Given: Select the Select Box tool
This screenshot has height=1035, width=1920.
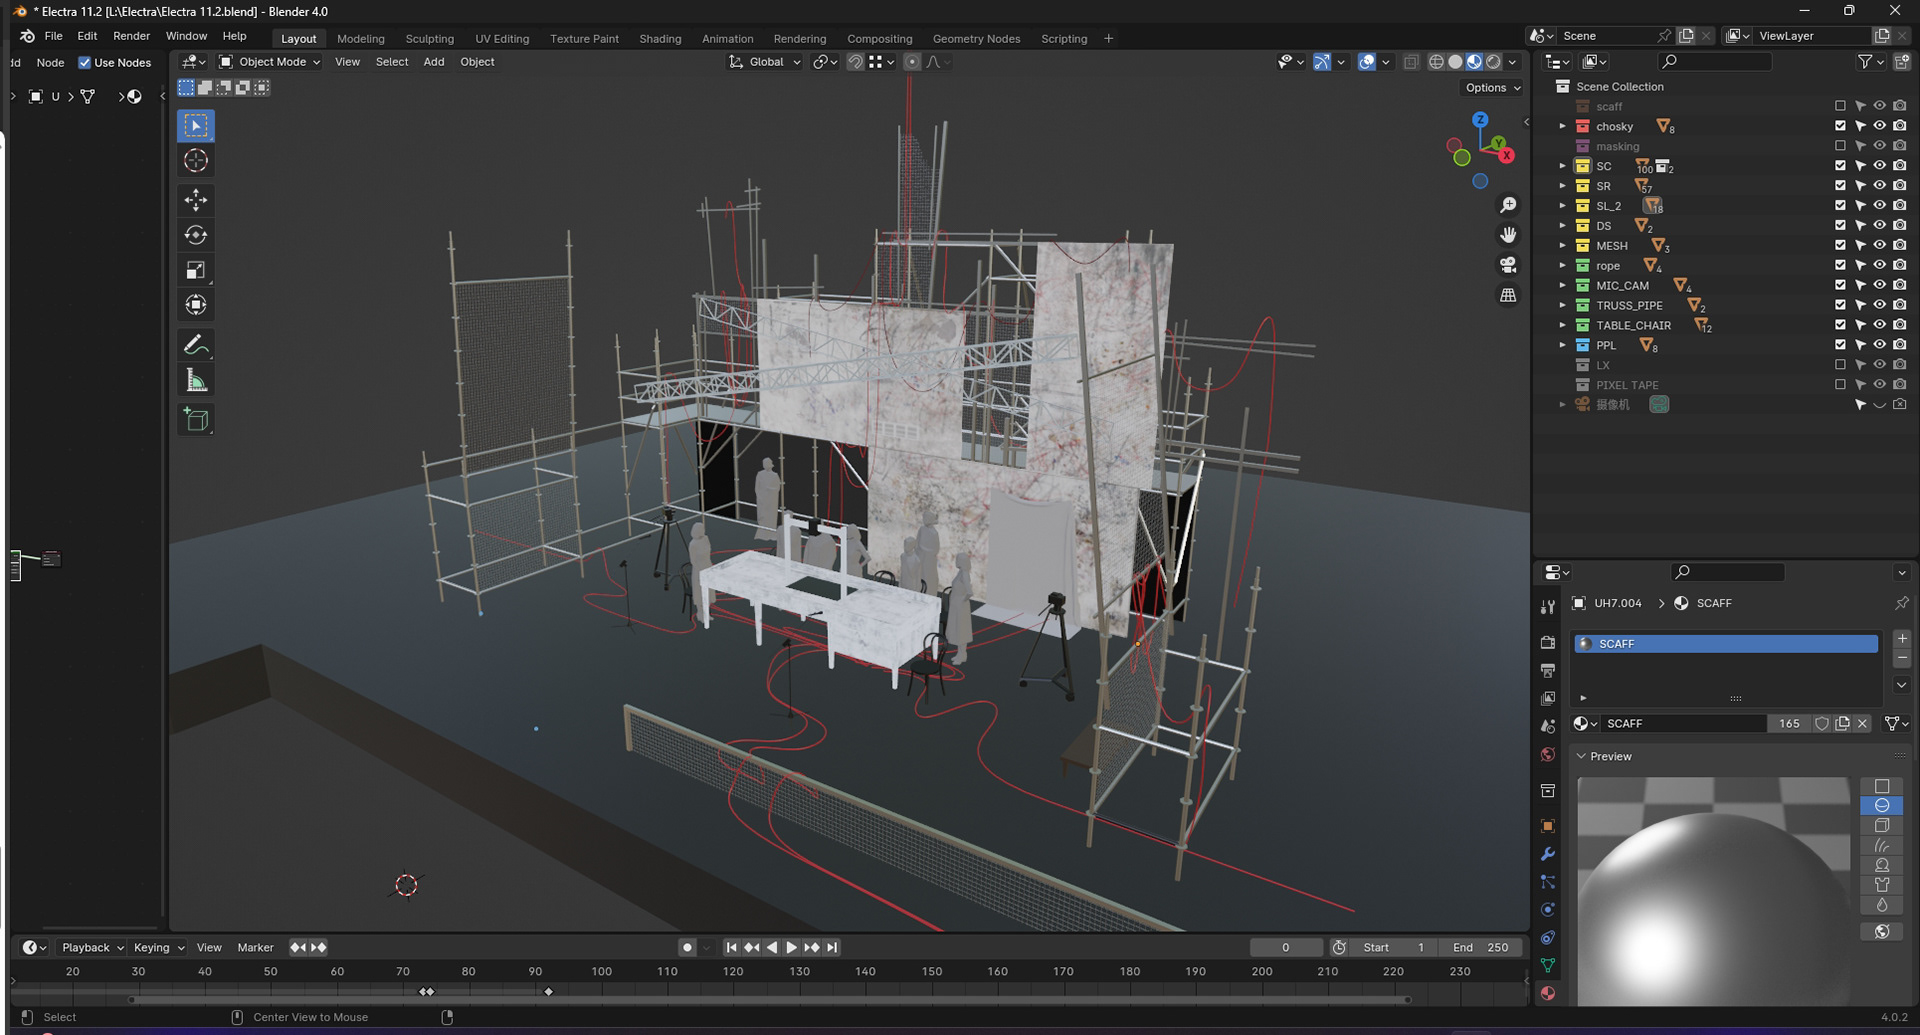Looking at the screenshot, I should tap(196, 126).
